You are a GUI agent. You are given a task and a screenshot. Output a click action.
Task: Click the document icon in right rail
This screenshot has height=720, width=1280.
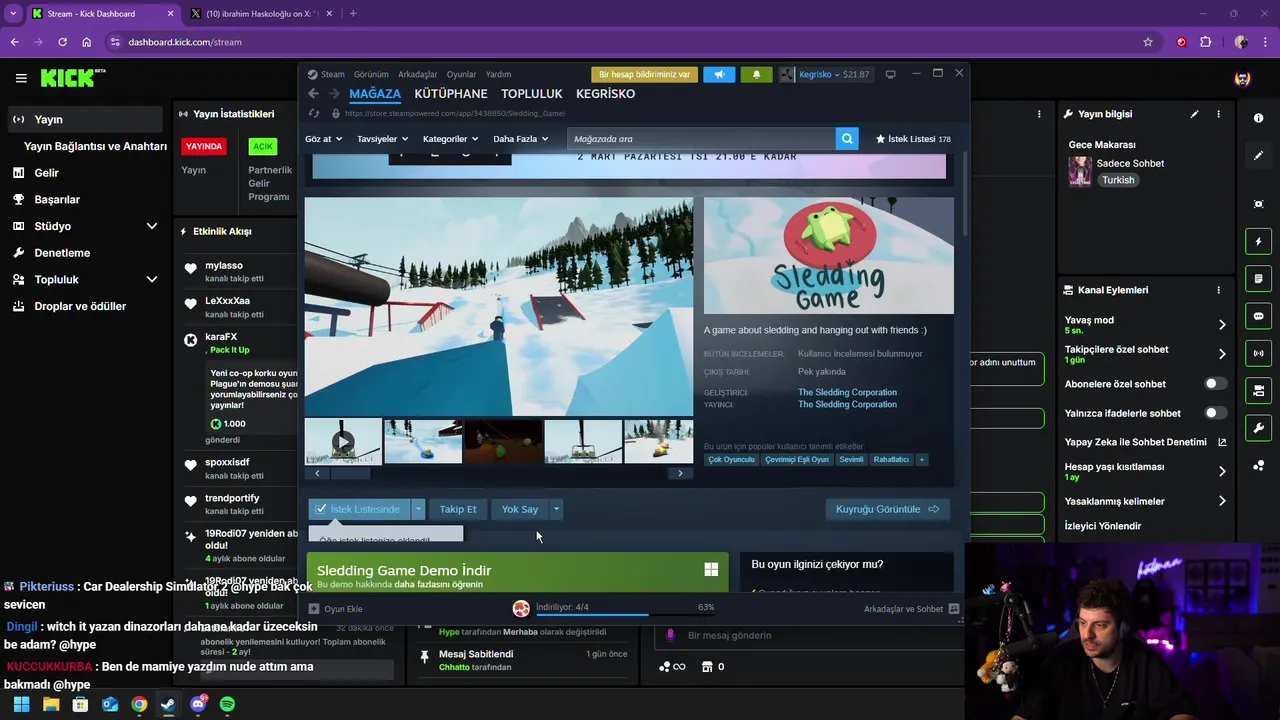coord(1258,278)
